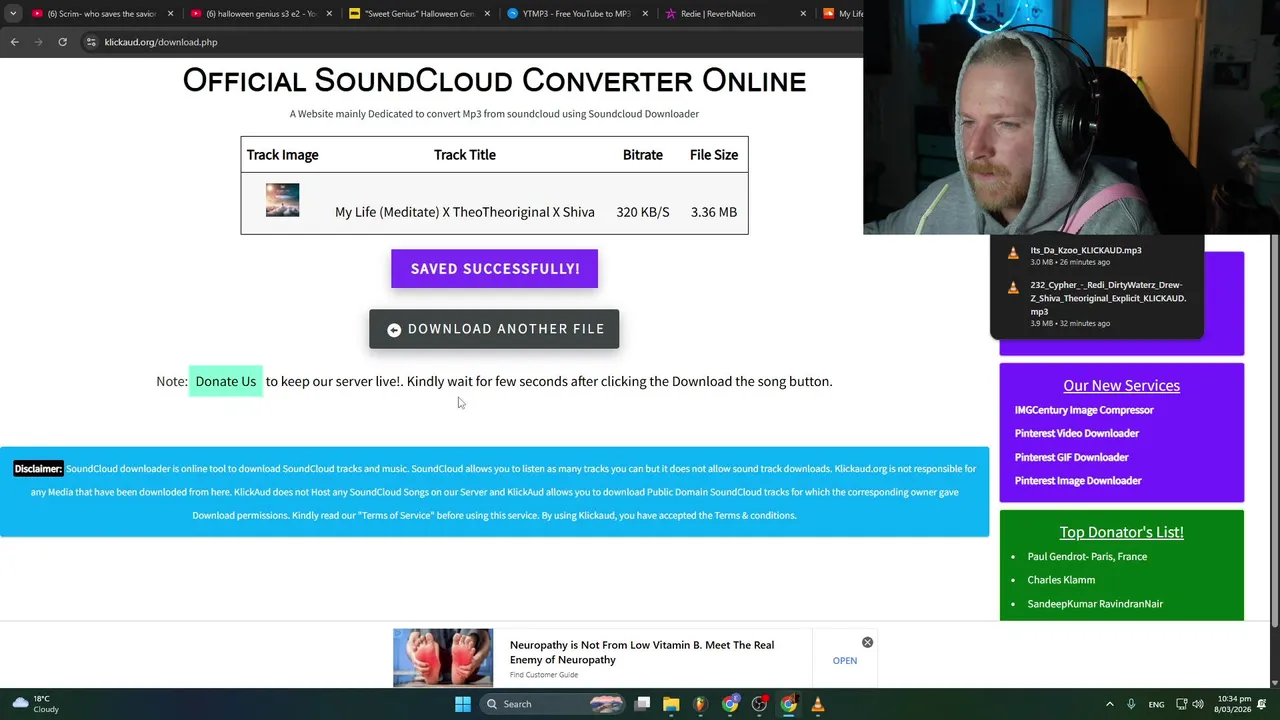This screenshot has height=720, width=1280.
Task: Launch File Explorer from the taskbar
Action: point(671,704)
